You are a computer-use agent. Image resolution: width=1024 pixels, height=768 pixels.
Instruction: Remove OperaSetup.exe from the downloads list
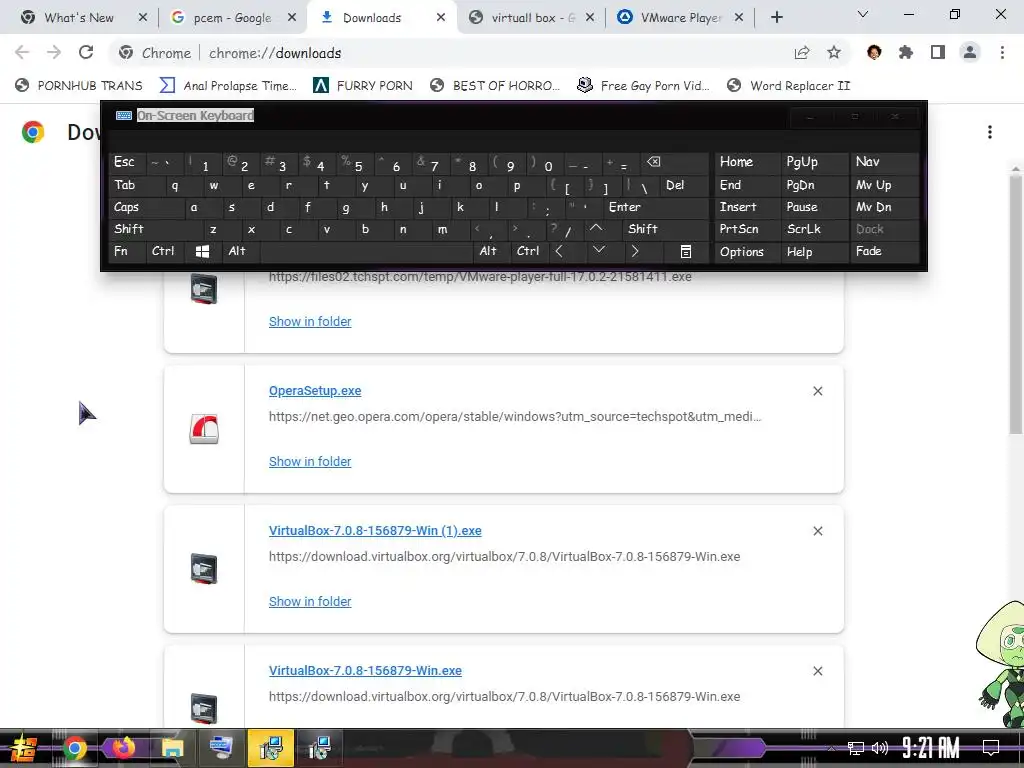818,391
